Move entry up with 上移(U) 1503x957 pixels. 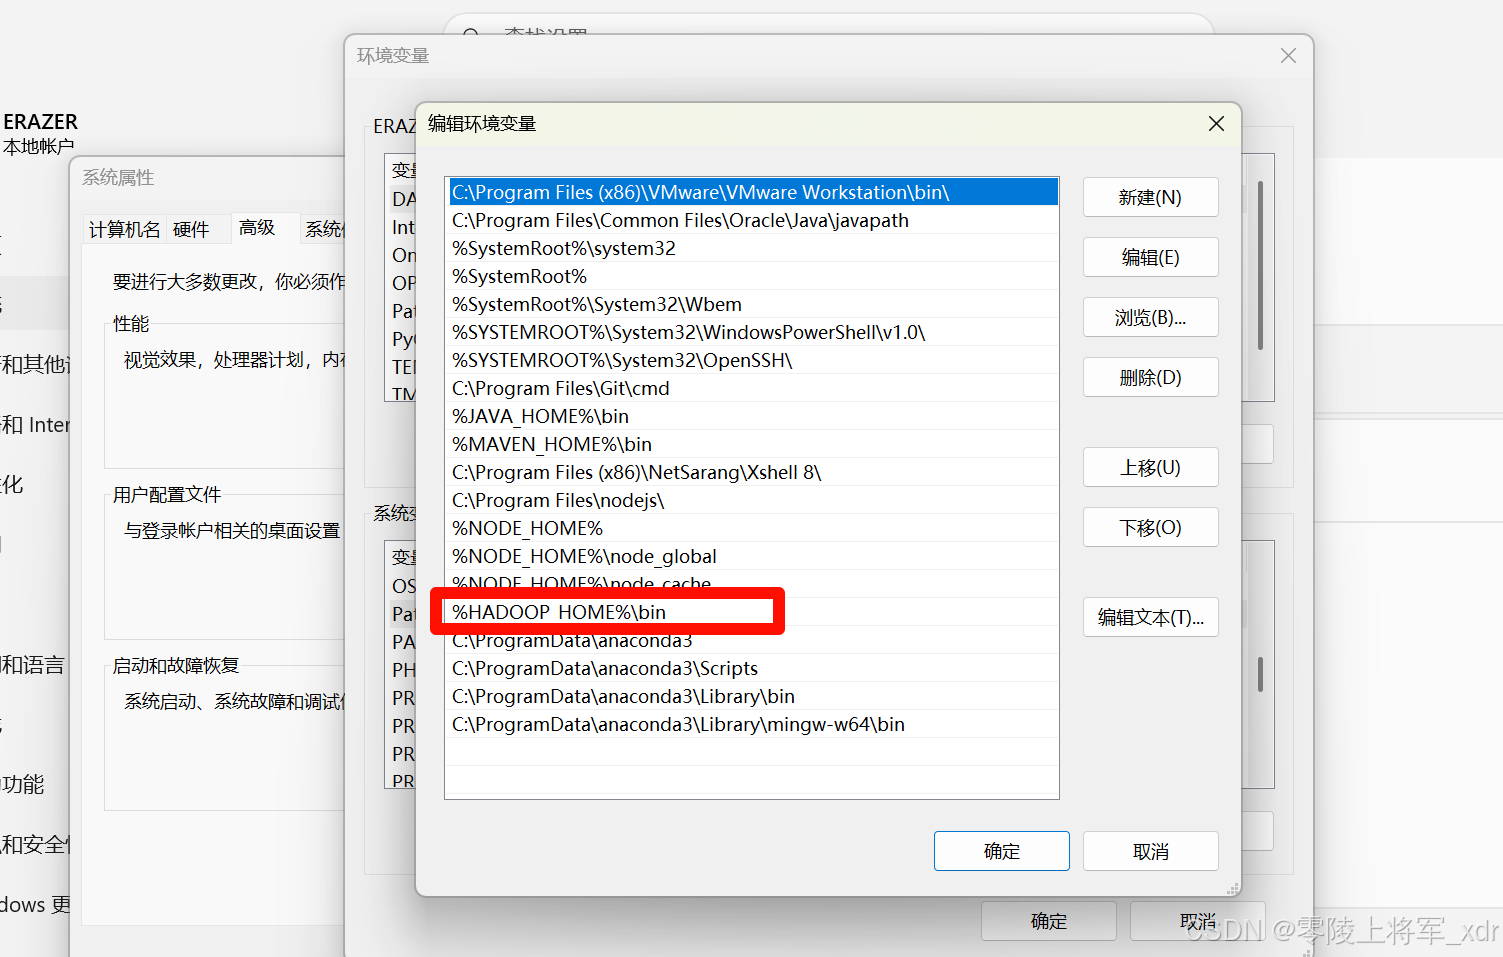click(x=1150, y=467)
